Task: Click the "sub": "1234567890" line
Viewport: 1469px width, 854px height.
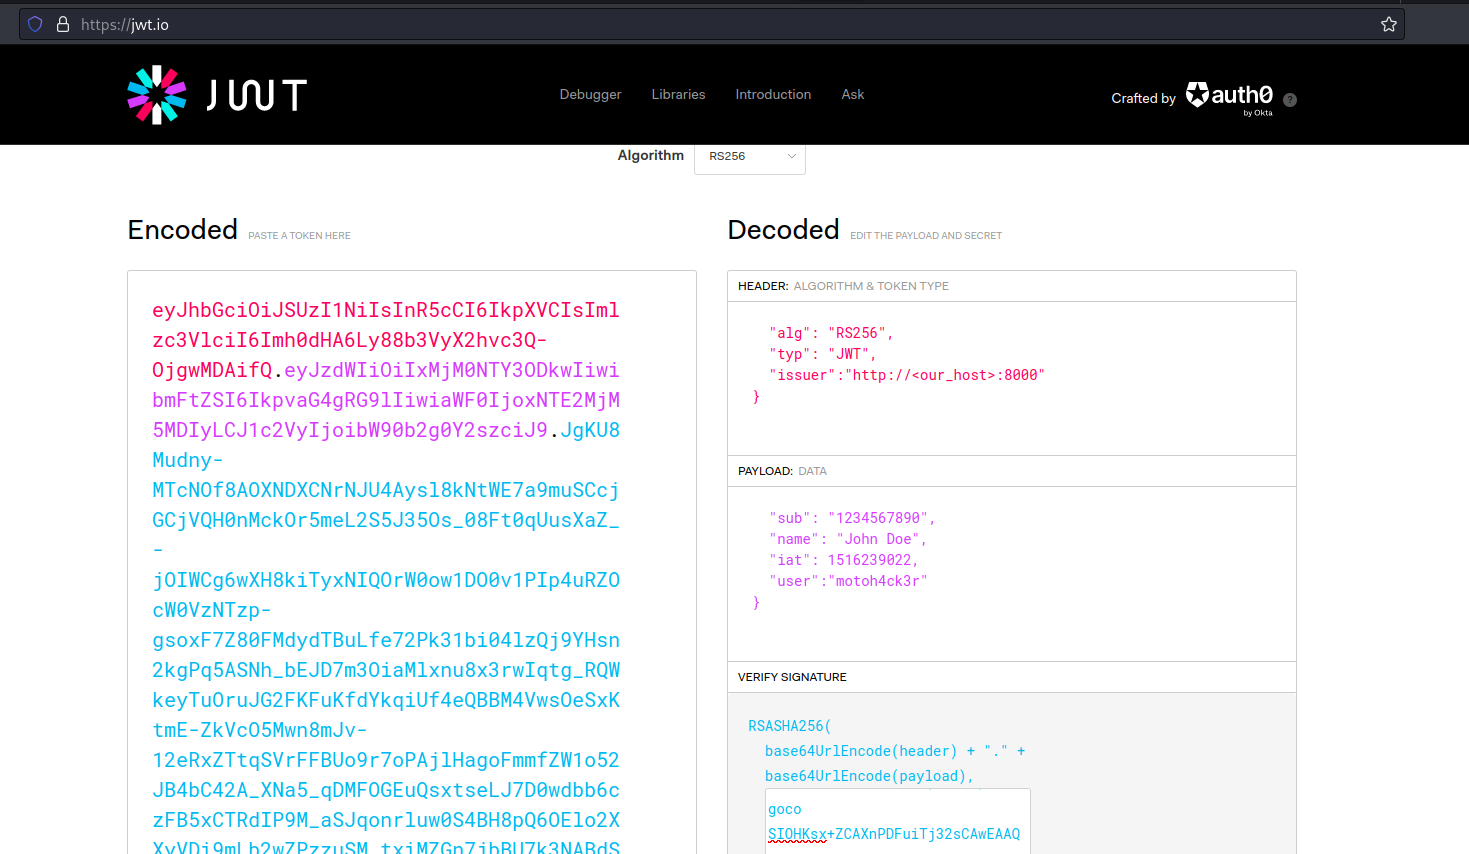Action: coord(852,518)
